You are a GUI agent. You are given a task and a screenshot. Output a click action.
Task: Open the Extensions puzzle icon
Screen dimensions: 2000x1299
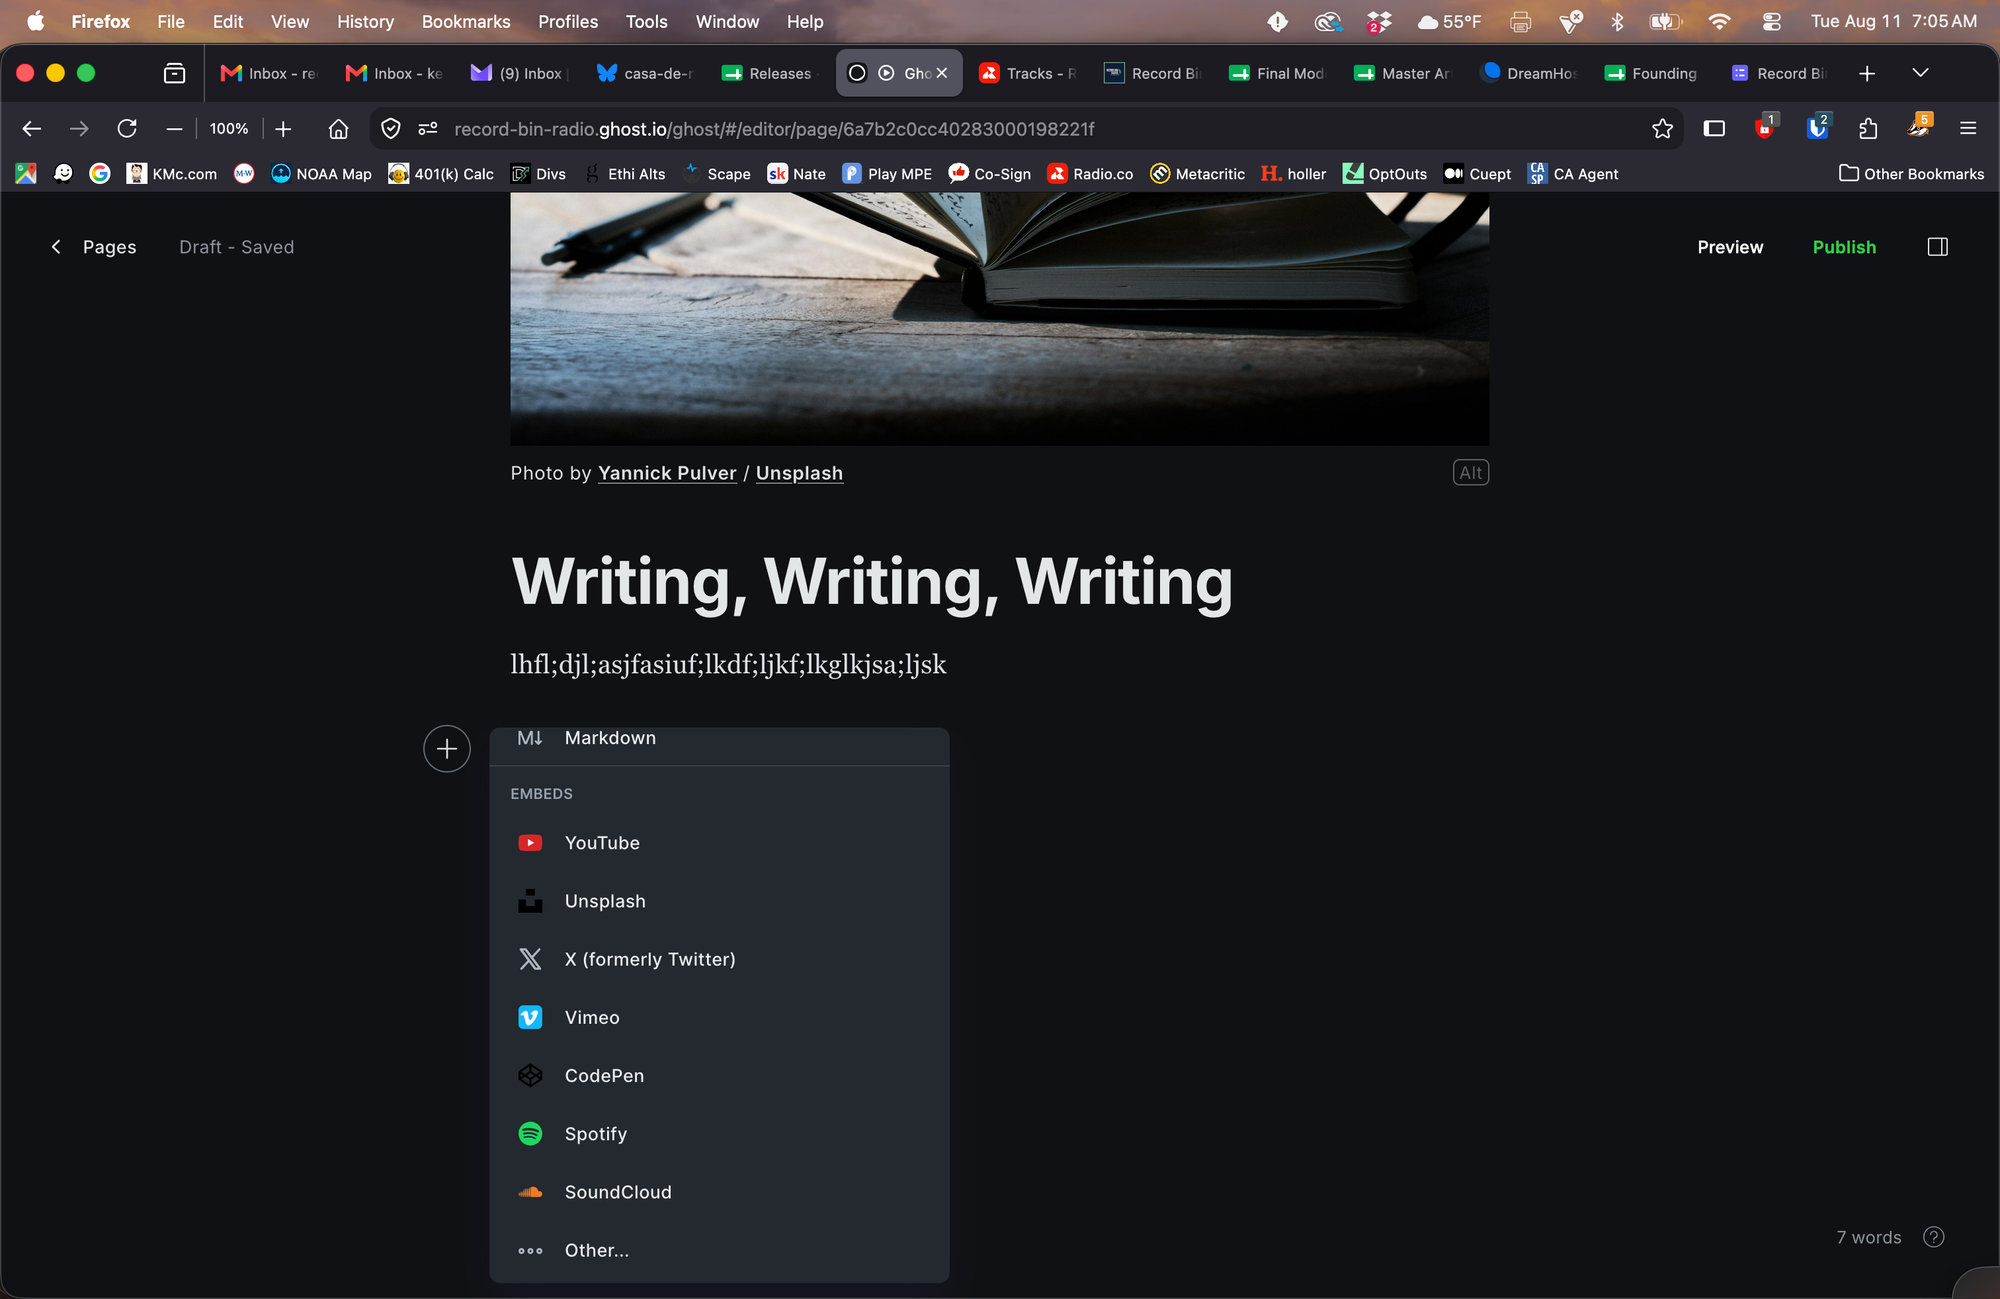(x=1867, y=129)
